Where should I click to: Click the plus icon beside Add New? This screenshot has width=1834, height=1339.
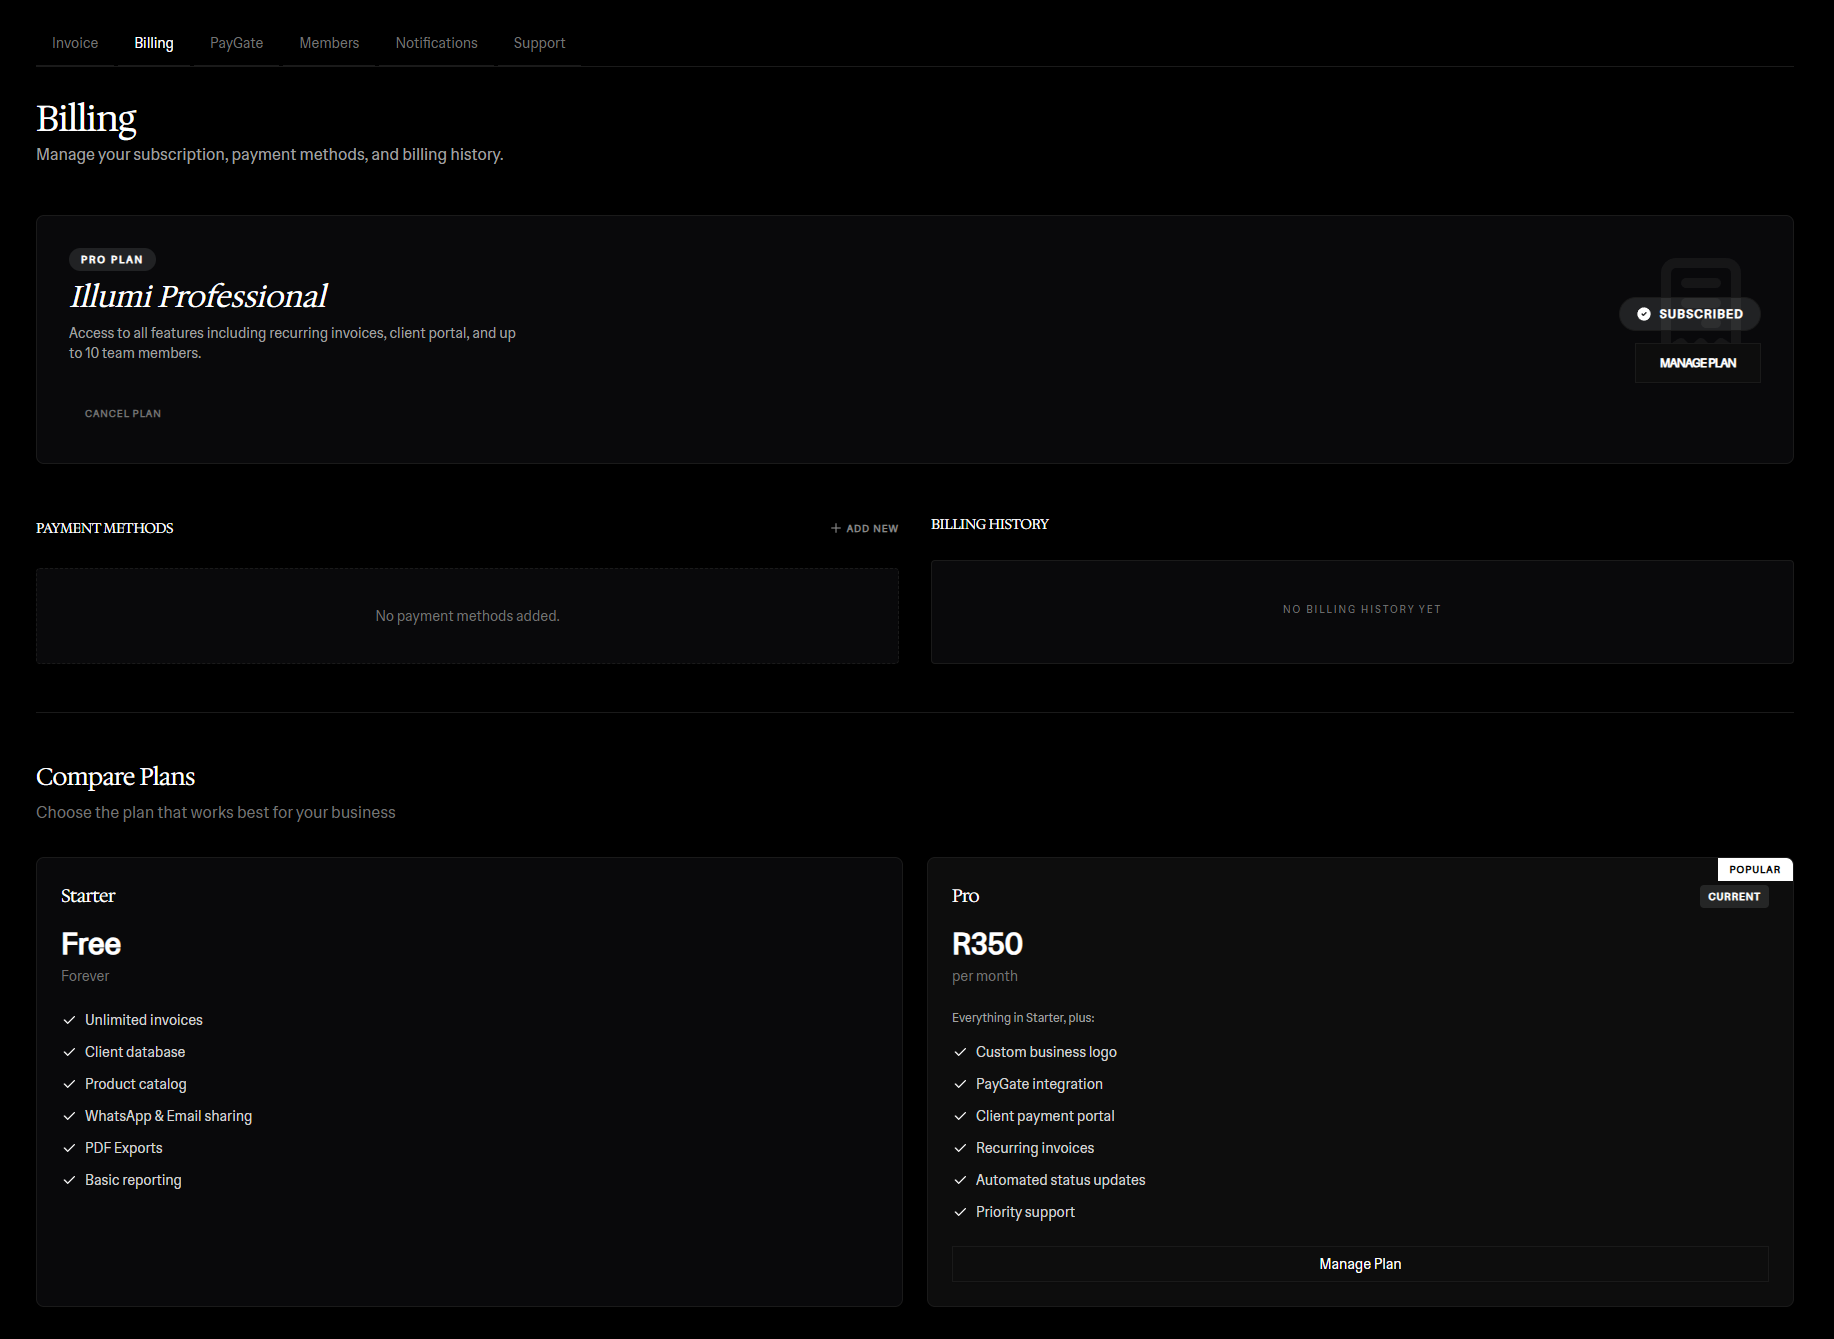[x=836, y=528]
